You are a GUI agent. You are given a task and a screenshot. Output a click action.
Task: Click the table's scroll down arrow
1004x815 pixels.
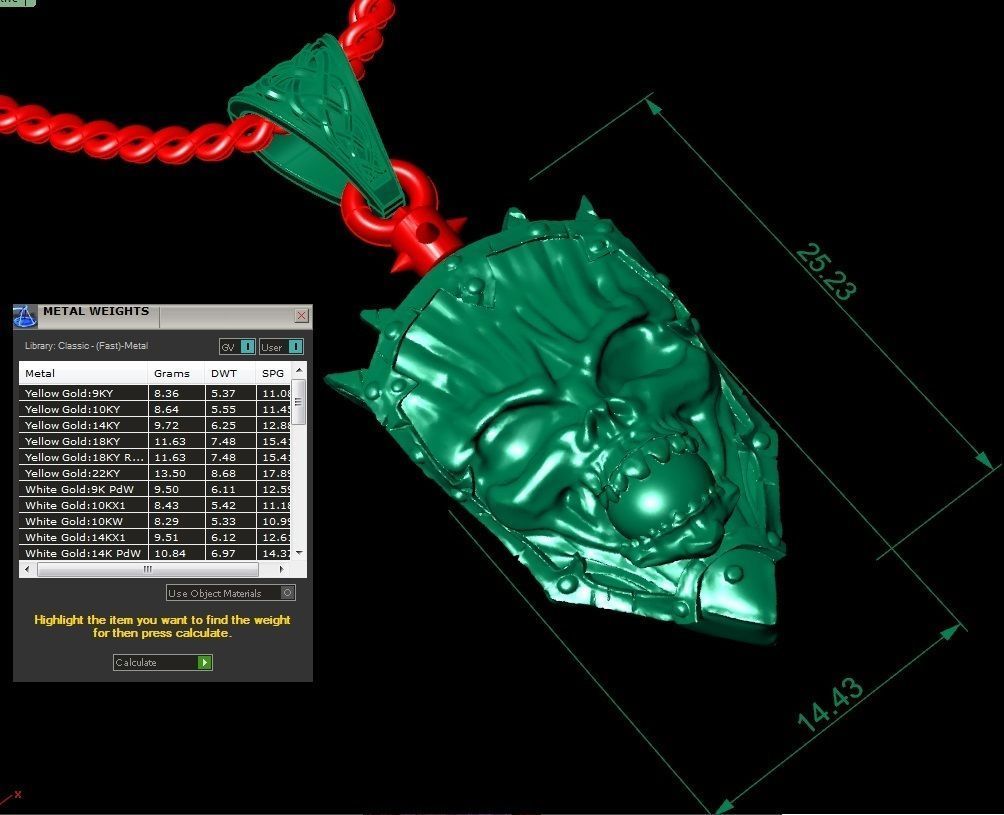pos(299,553)
